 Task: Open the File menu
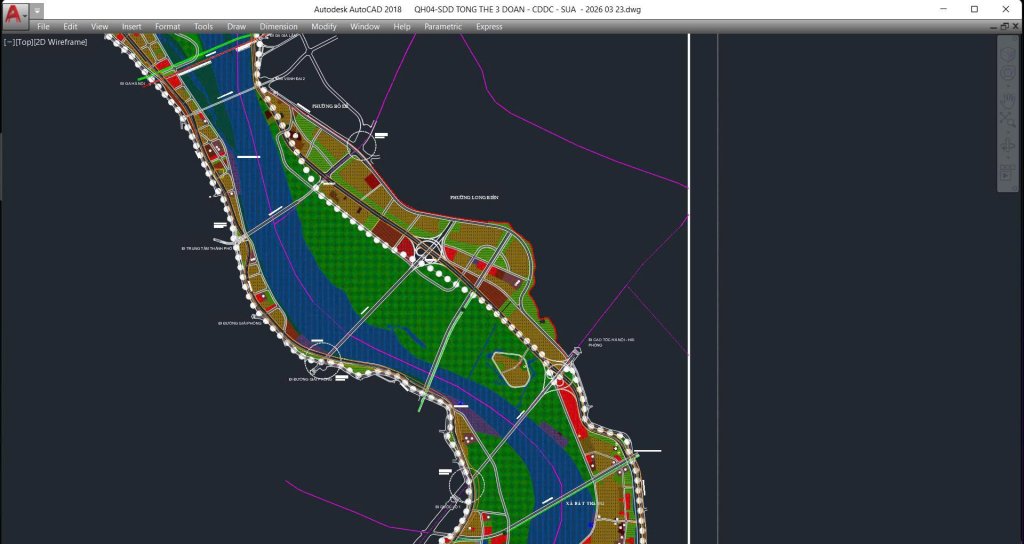pyautogui.click(x=43, y=27)
